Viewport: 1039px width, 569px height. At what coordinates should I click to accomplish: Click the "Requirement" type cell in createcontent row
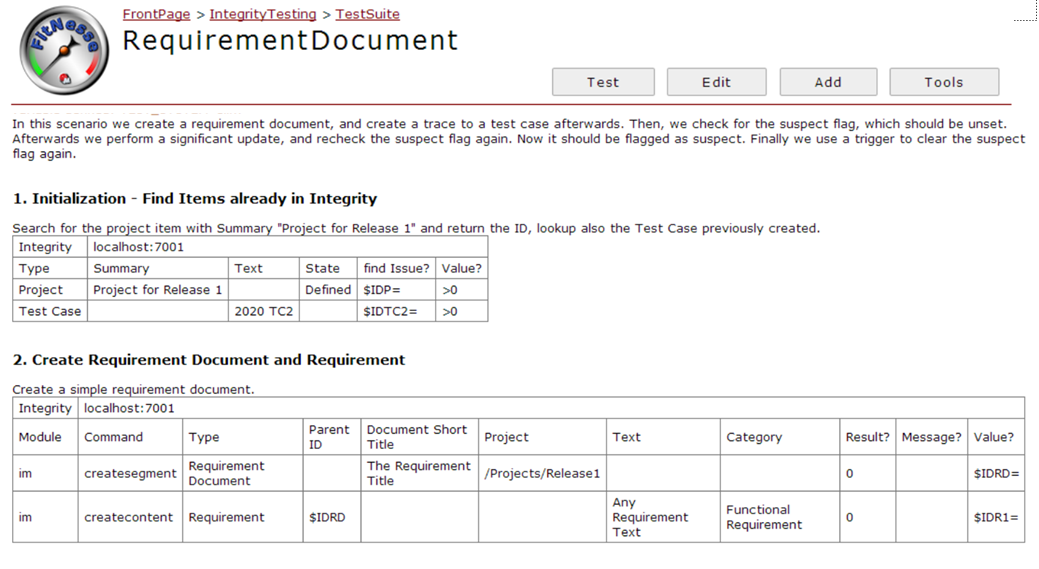243,517
